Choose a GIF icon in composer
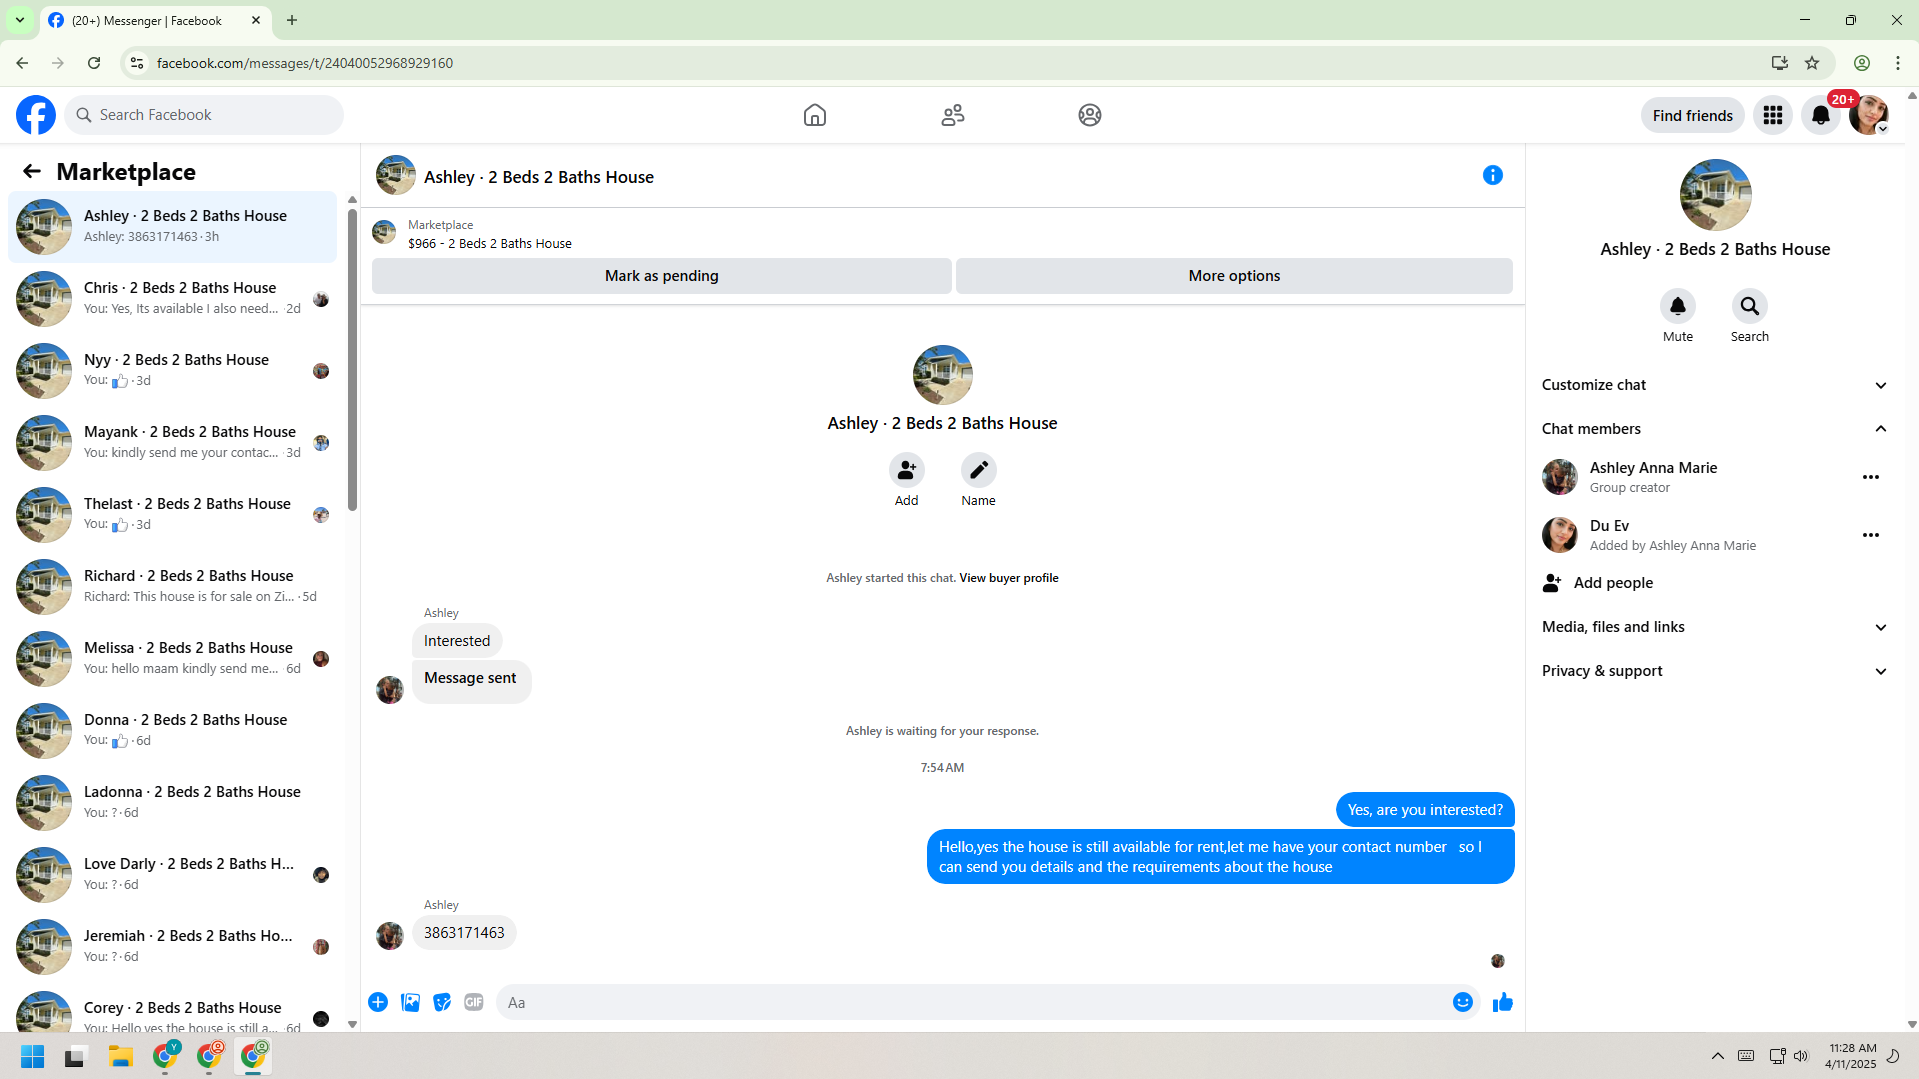Viewport: 1919px width, 1079px height. tap(474, 1002)
